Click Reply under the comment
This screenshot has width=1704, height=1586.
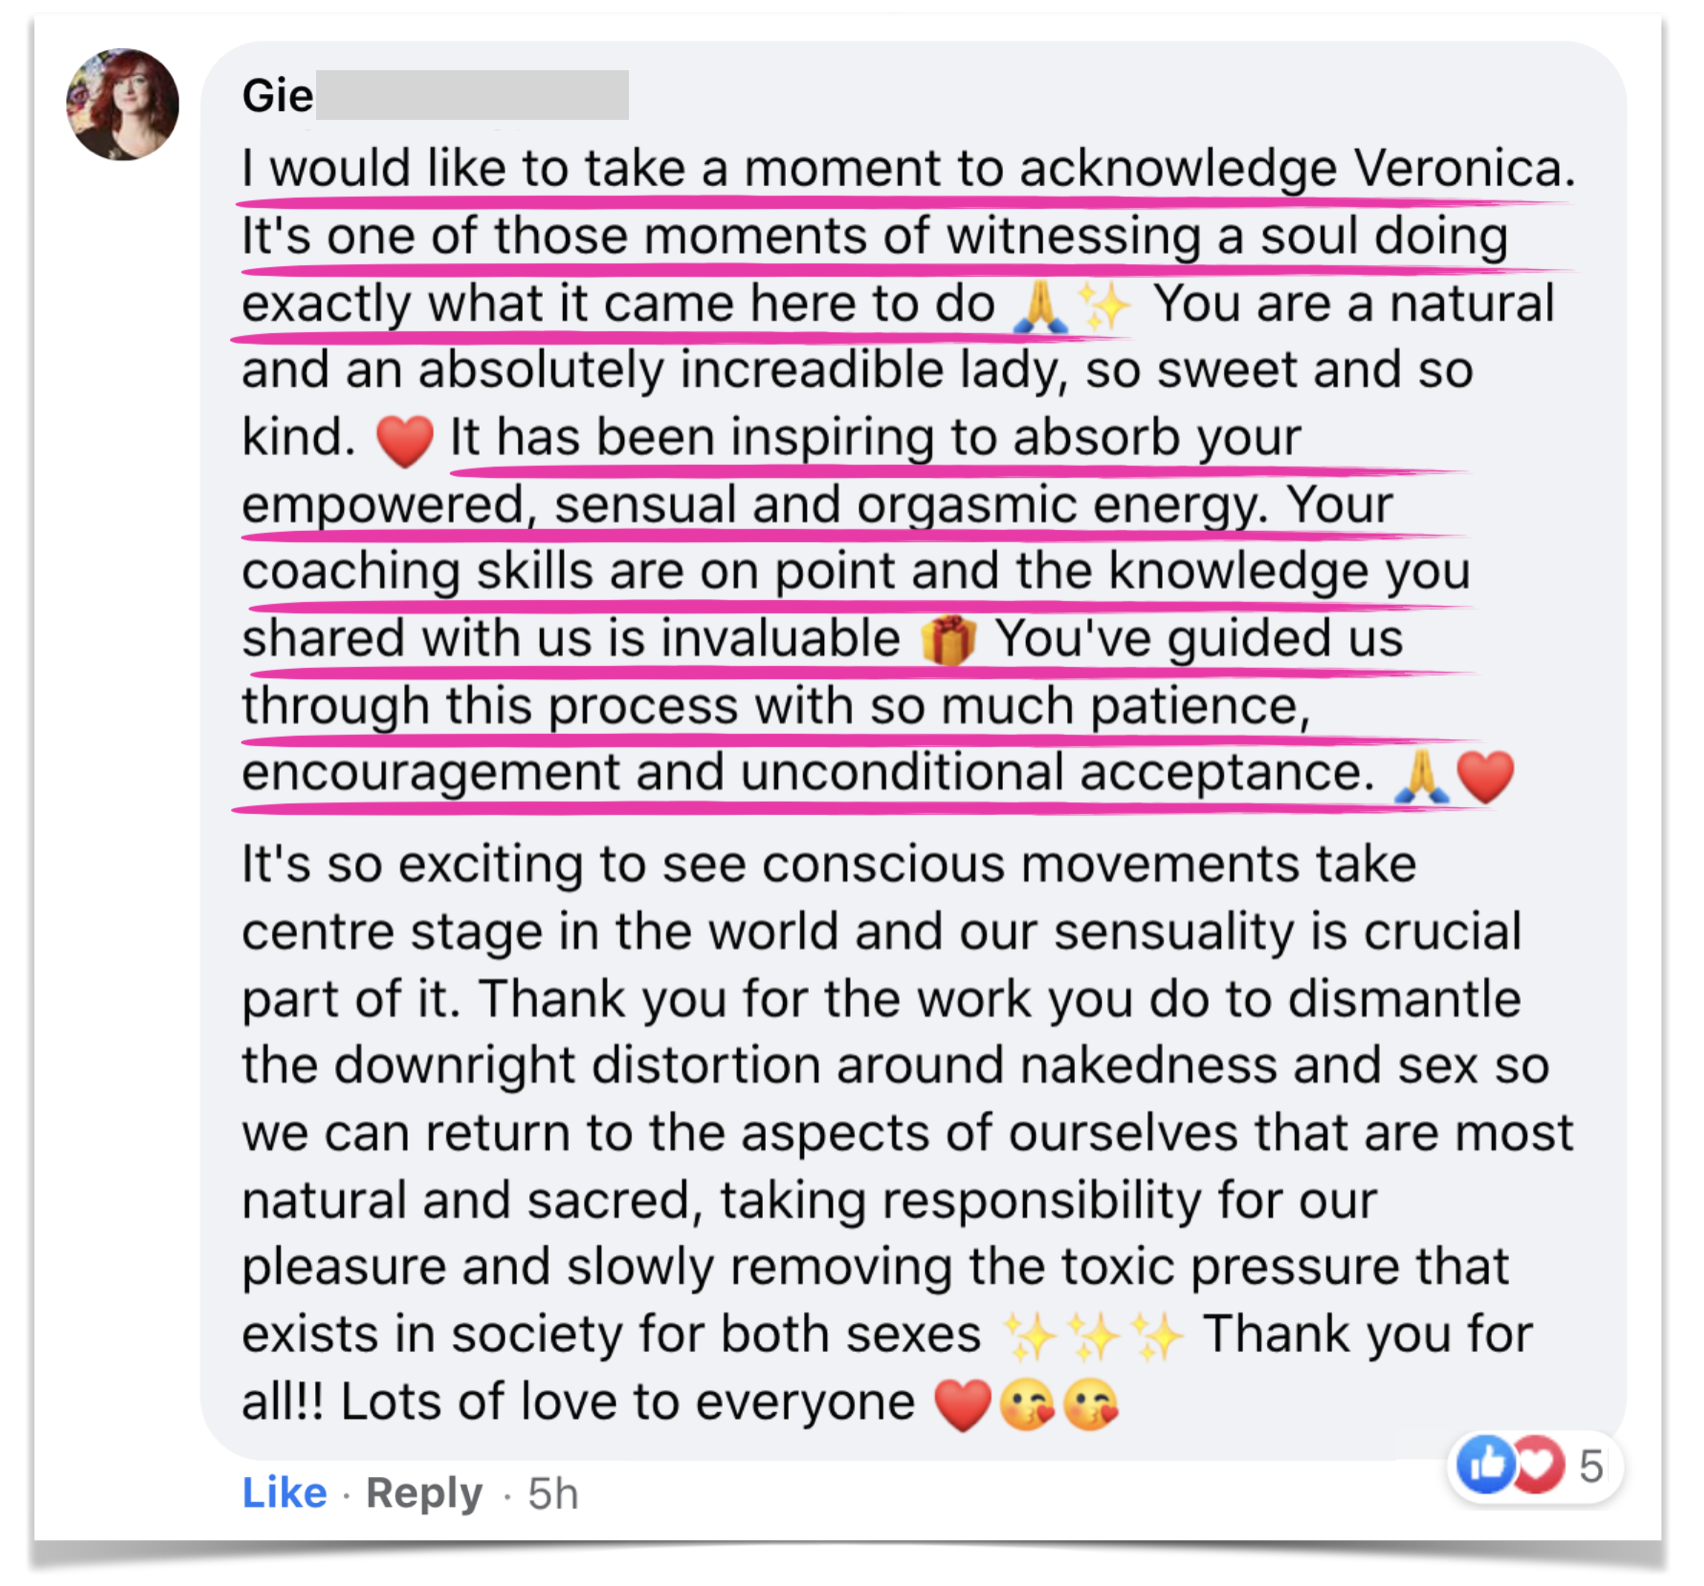(424, 1492)
